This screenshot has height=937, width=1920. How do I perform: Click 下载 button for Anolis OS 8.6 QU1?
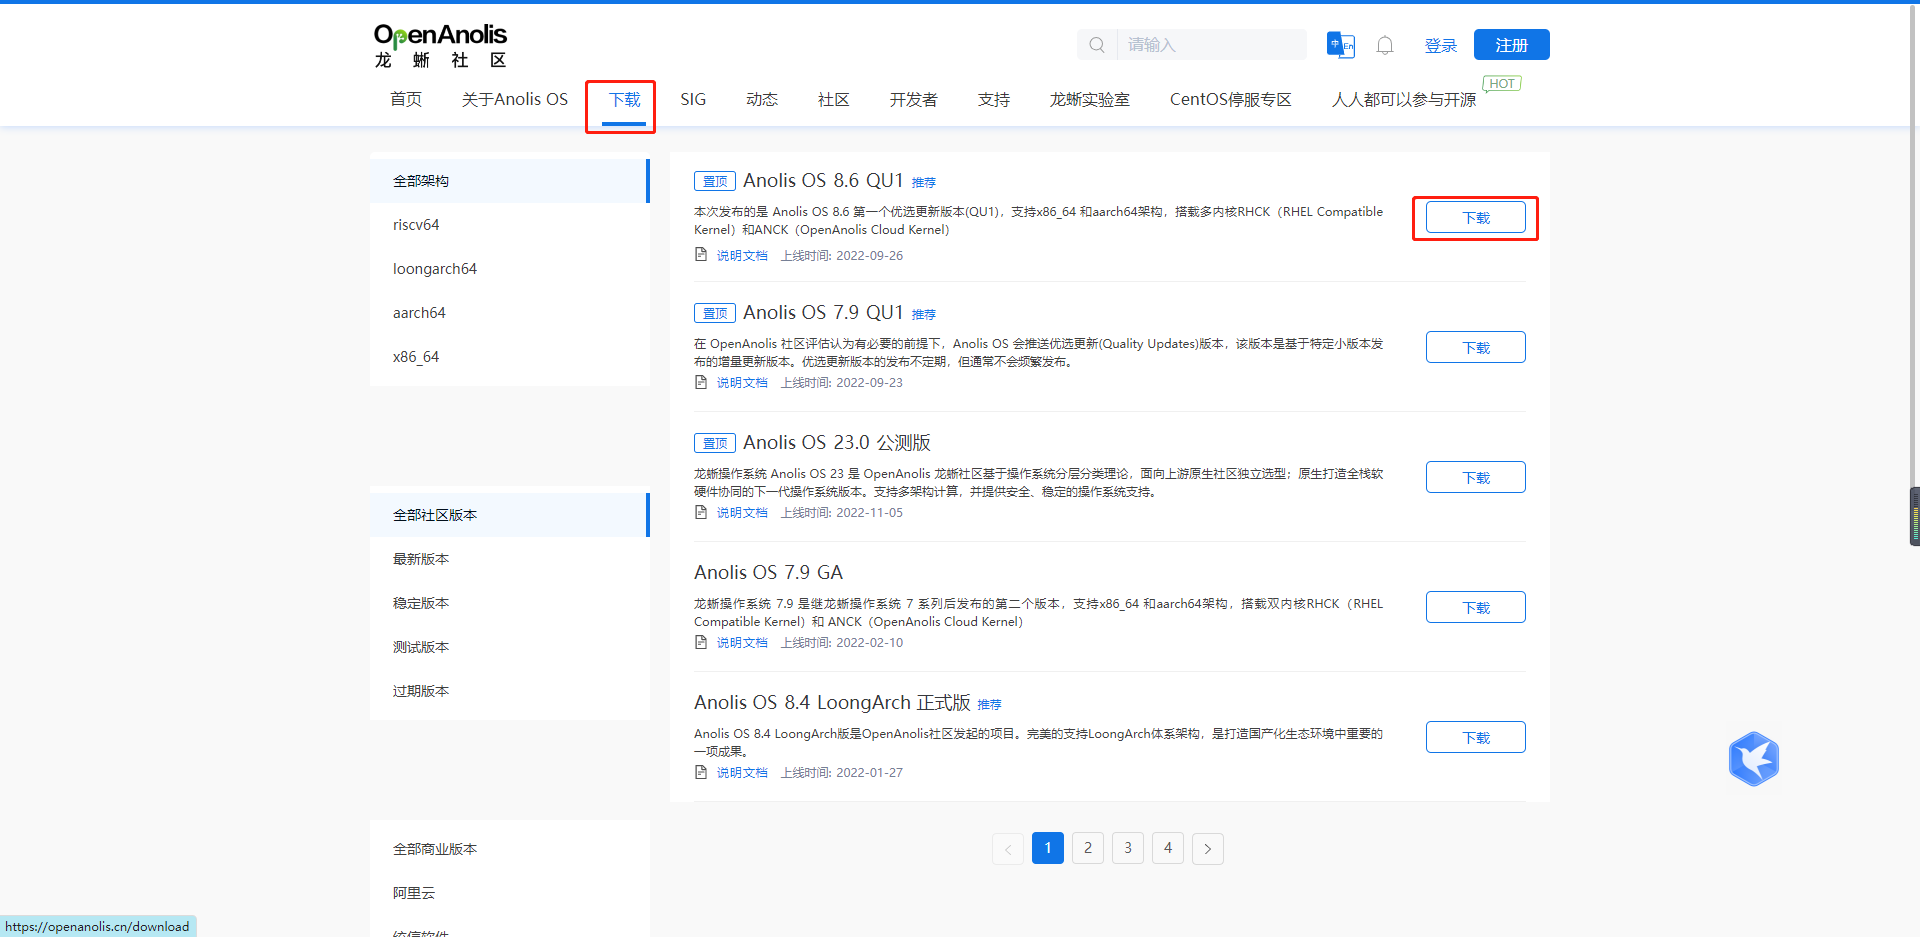(x=1475, y=217)
